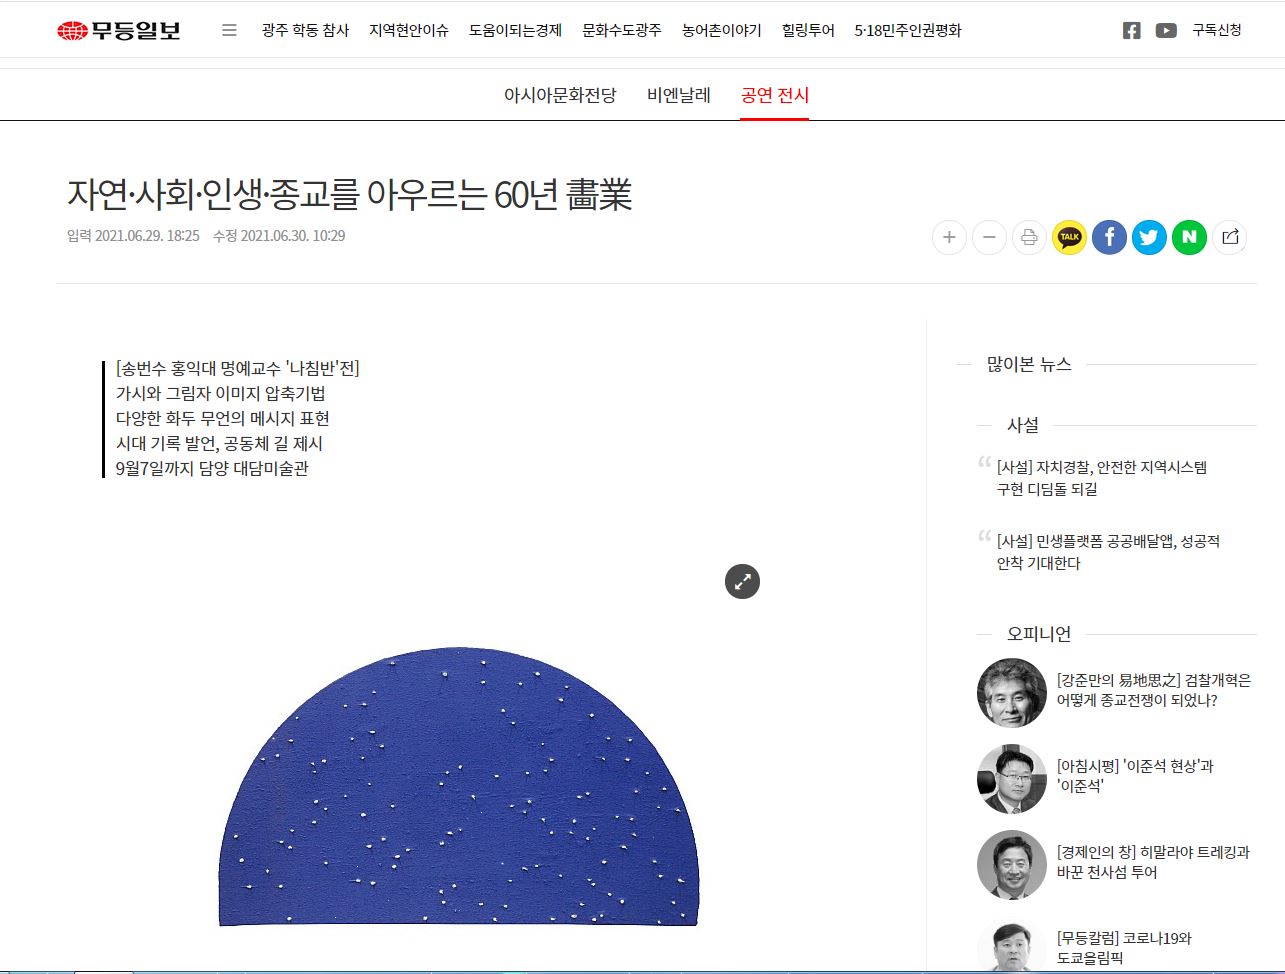Increase article font size with plus icon

click(949, 237)
